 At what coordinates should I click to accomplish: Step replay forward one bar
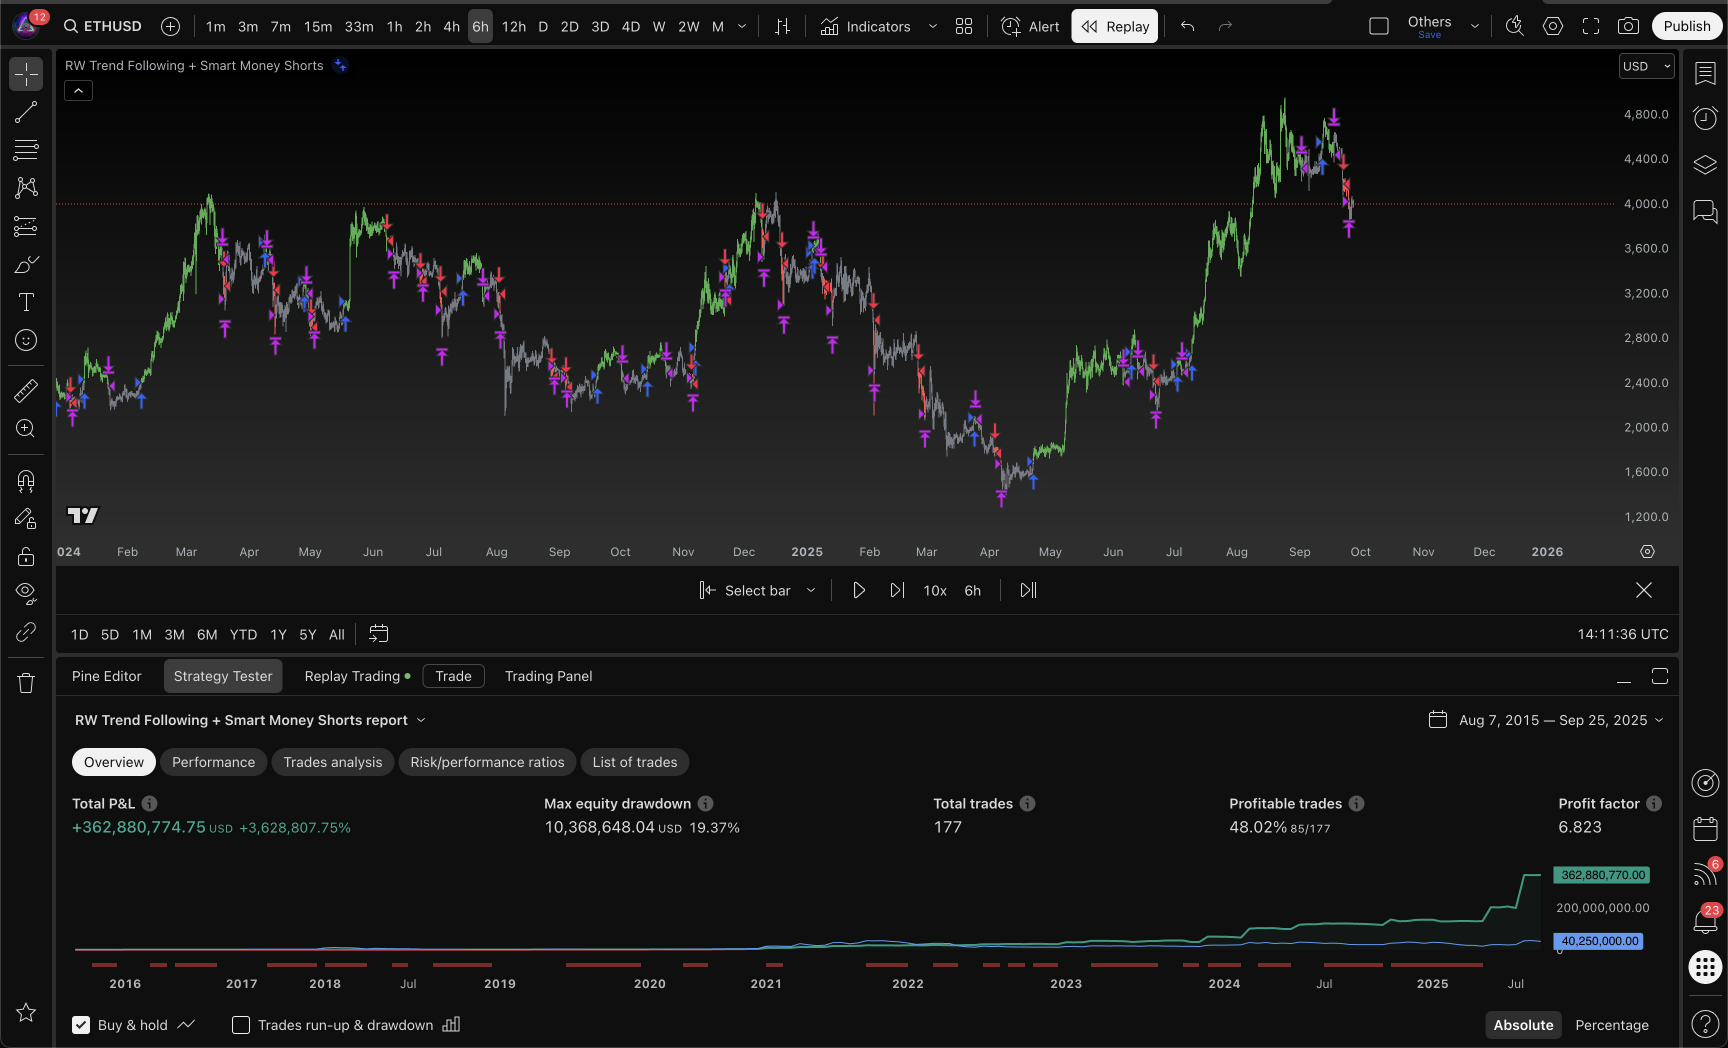coord(897,590)
